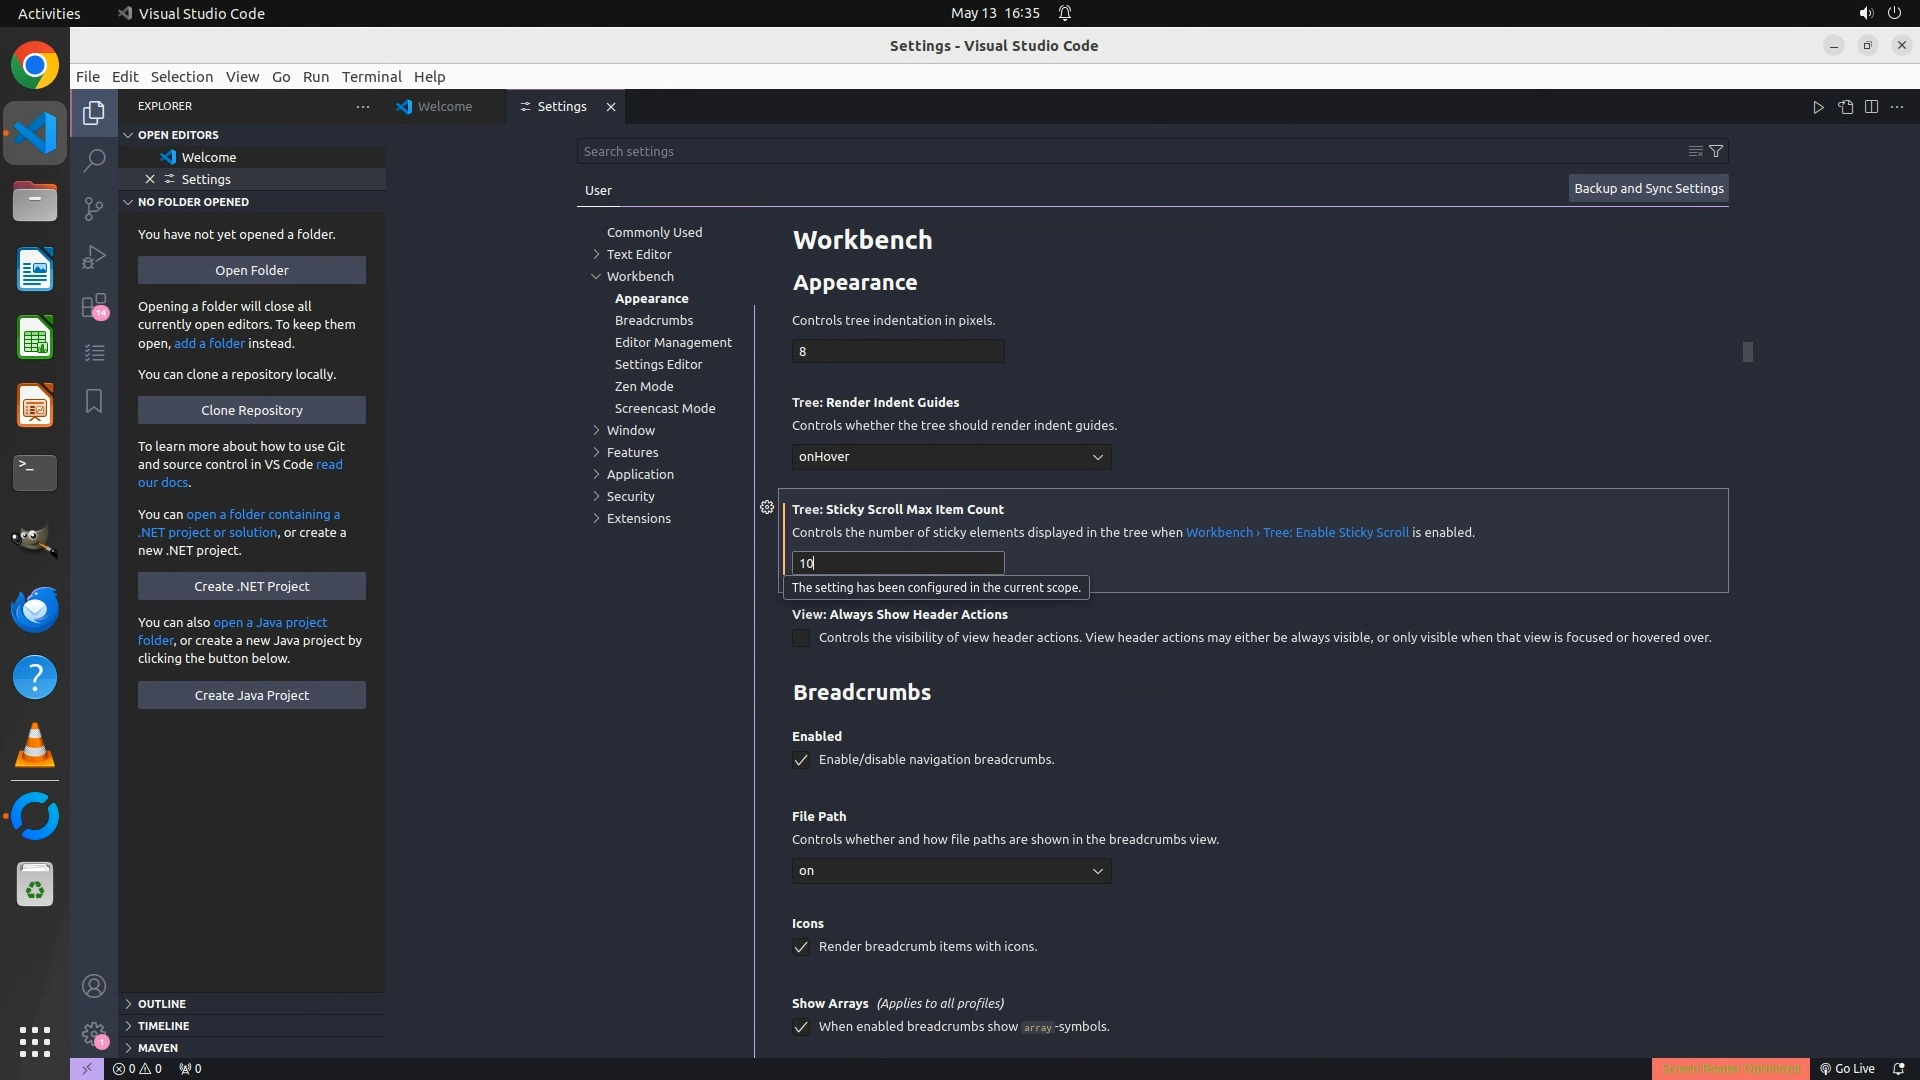The image size is (1920, 1080).
Task: Open the Render Indent Guides onHover dropdown
Action: point(951,457)
